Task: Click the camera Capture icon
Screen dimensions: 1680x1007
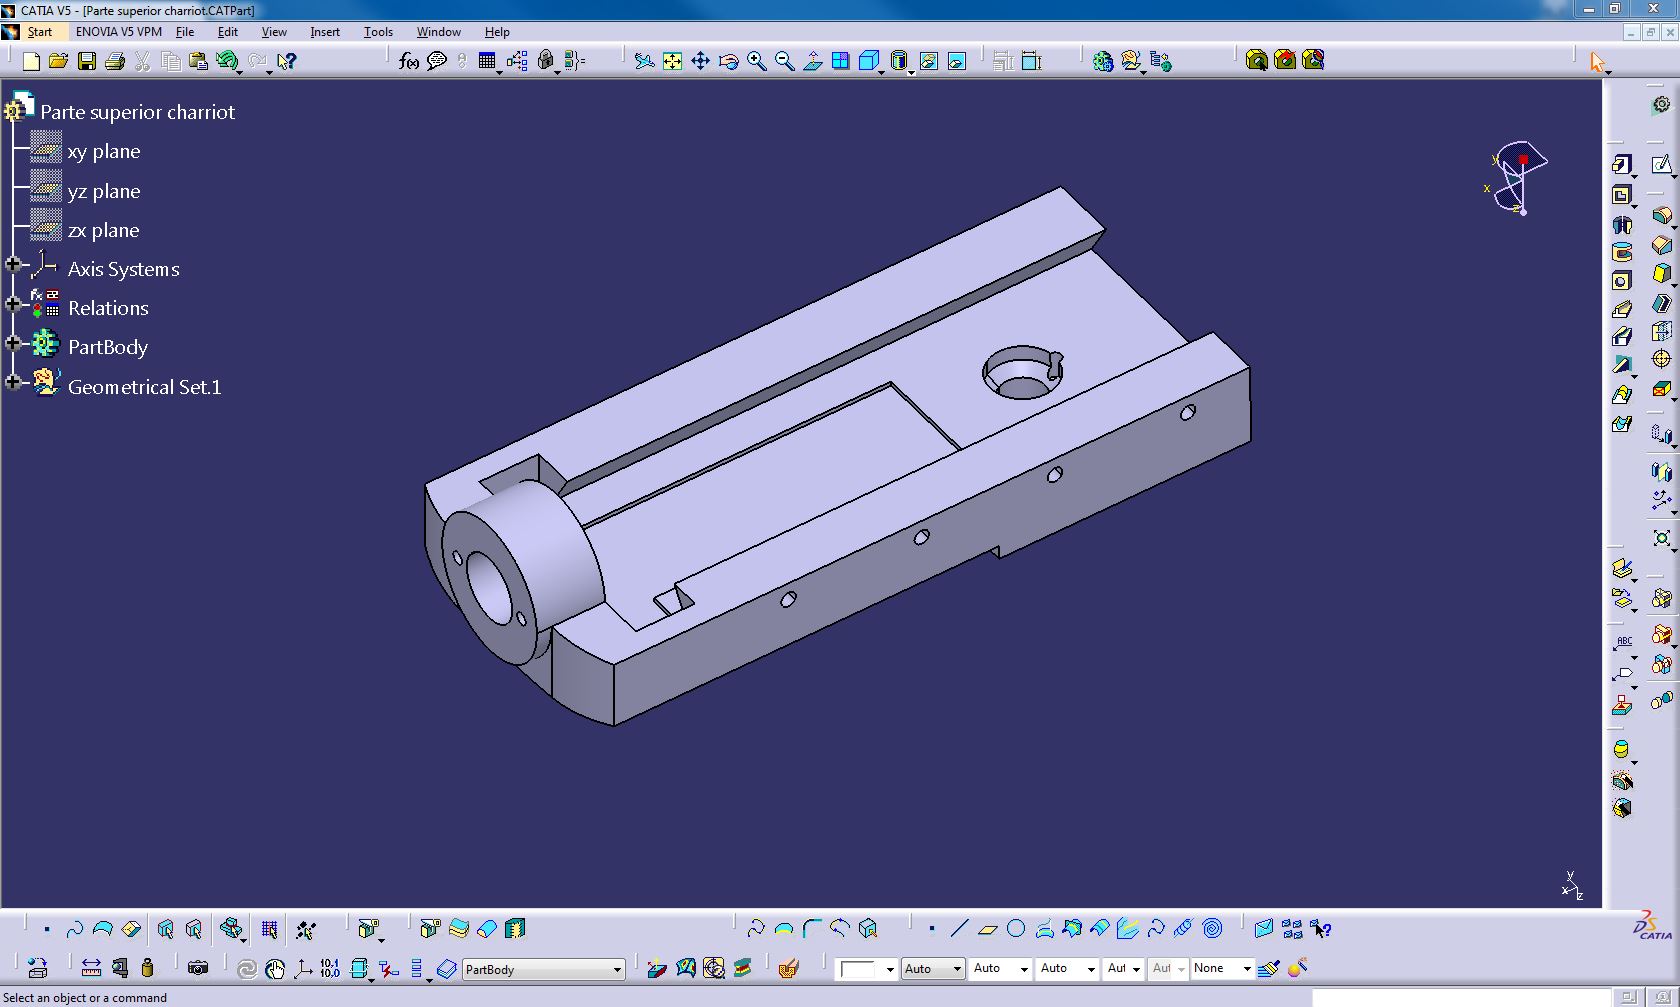Action: [x=198, y=968]
